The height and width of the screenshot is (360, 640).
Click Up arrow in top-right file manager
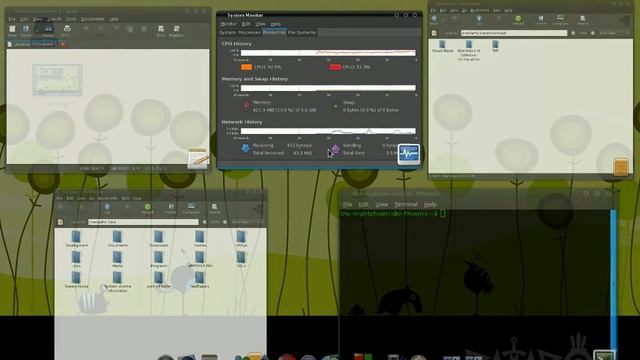click(x=479, y=20)
